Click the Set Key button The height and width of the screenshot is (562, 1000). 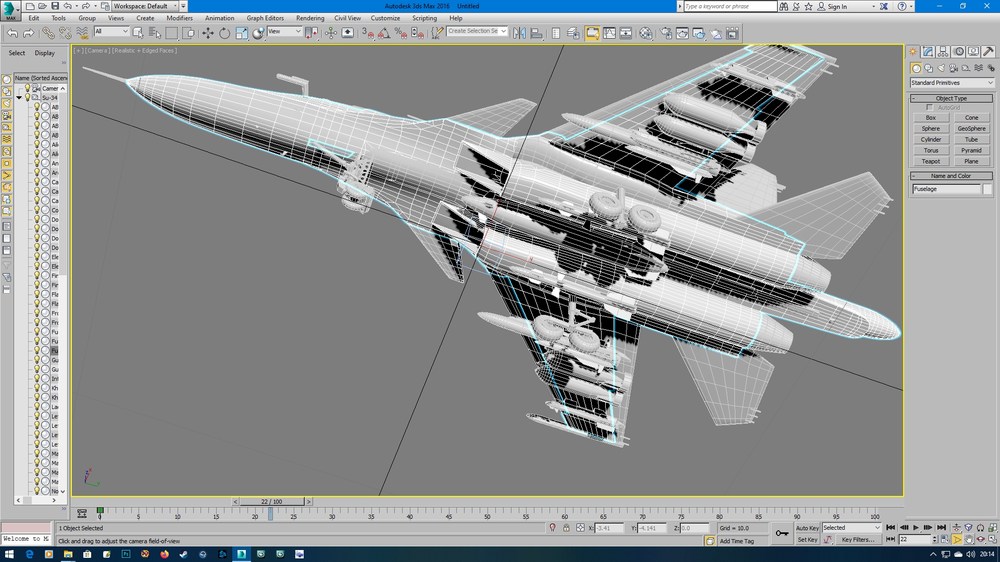pos(807,540)
